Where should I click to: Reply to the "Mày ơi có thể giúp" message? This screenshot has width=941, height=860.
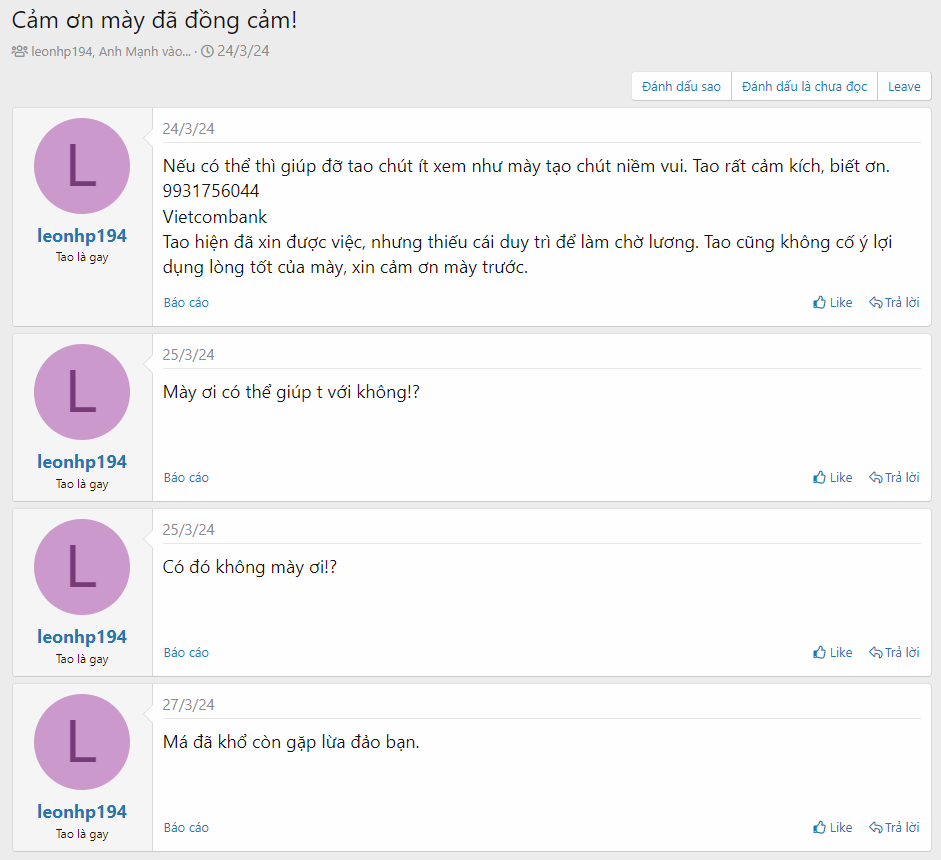point(894,477)
